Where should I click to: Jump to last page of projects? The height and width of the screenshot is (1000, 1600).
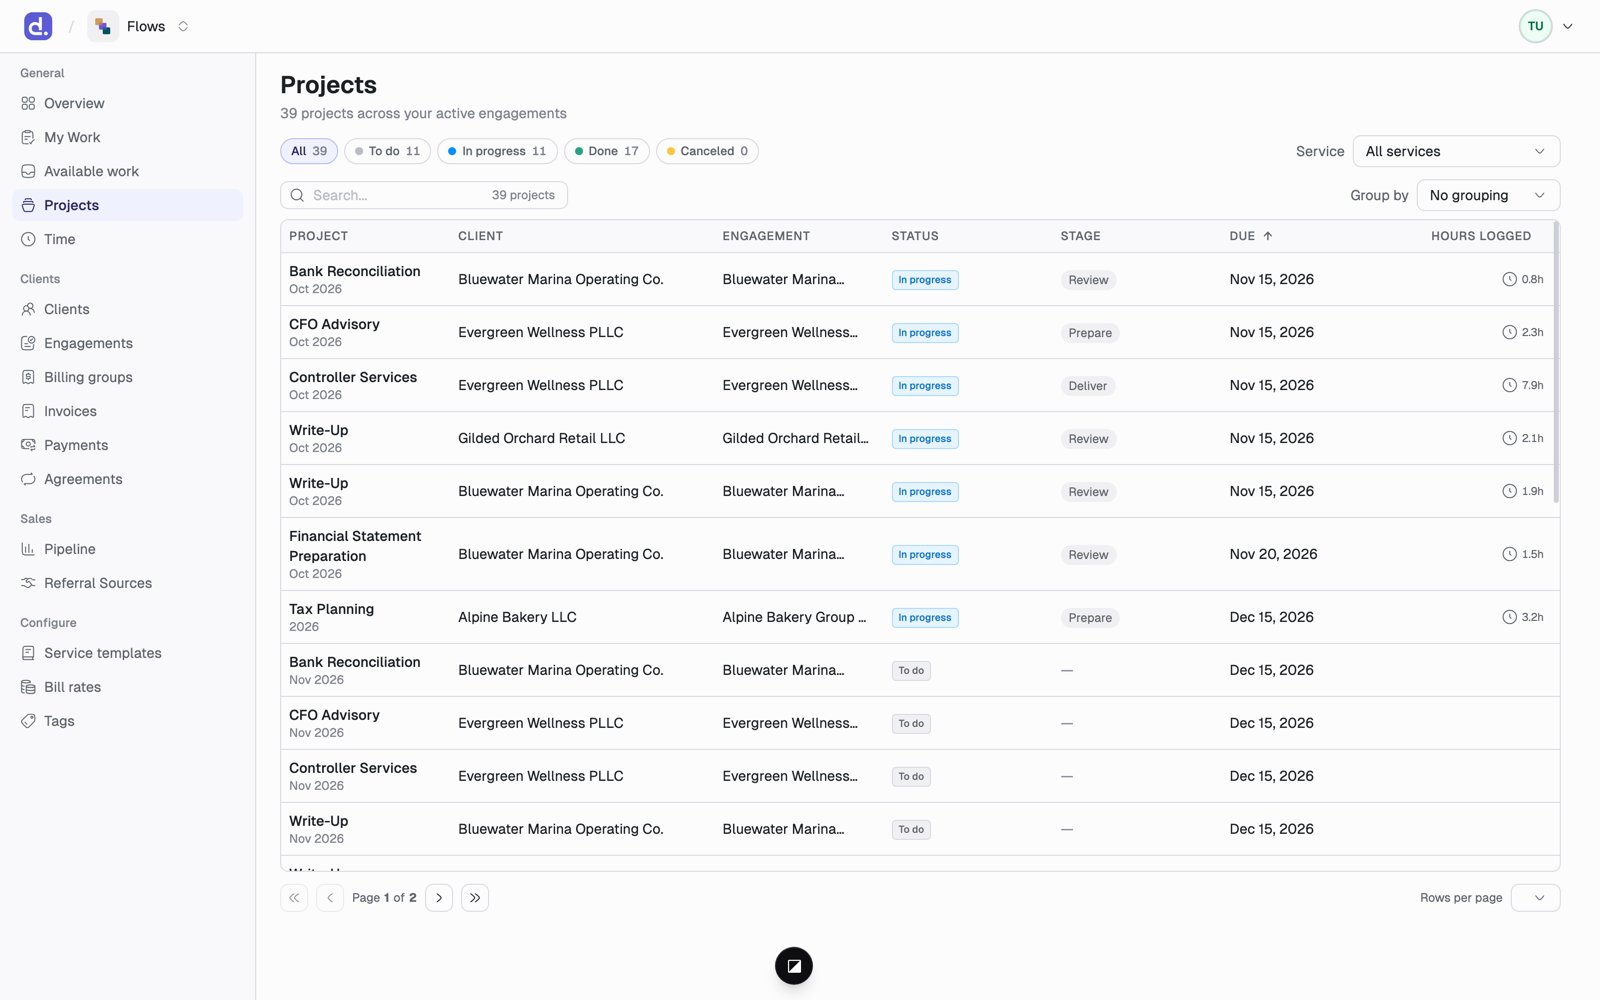[x=475, y=898]
